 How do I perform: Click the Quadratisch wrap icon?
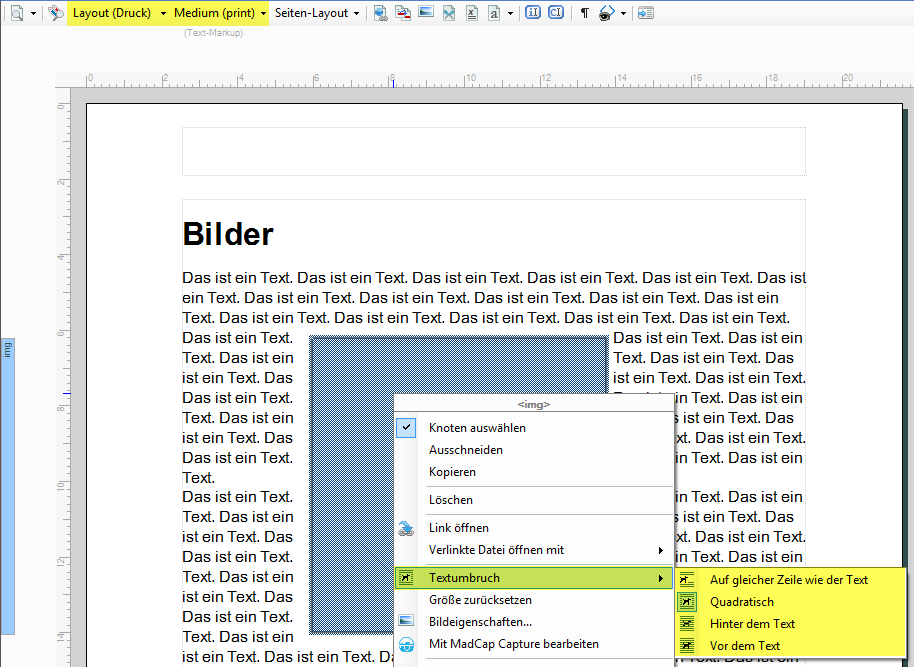tap(688, 602)
